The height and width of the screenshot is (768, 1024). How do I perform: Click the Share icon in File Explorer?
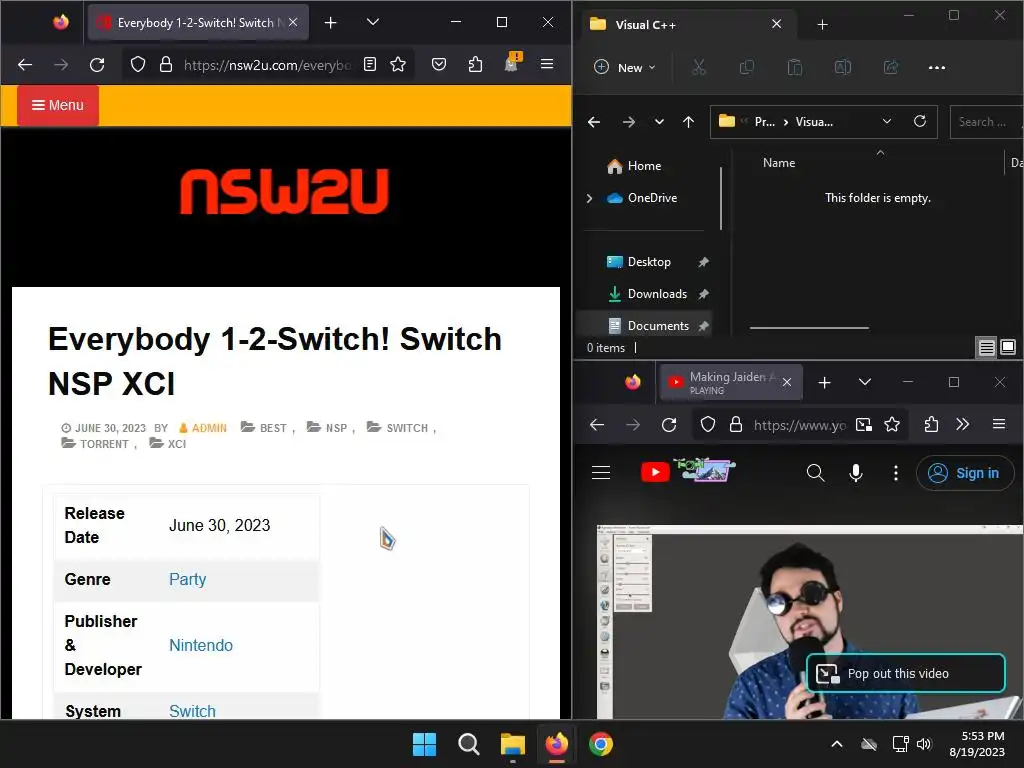click(891, 67)
